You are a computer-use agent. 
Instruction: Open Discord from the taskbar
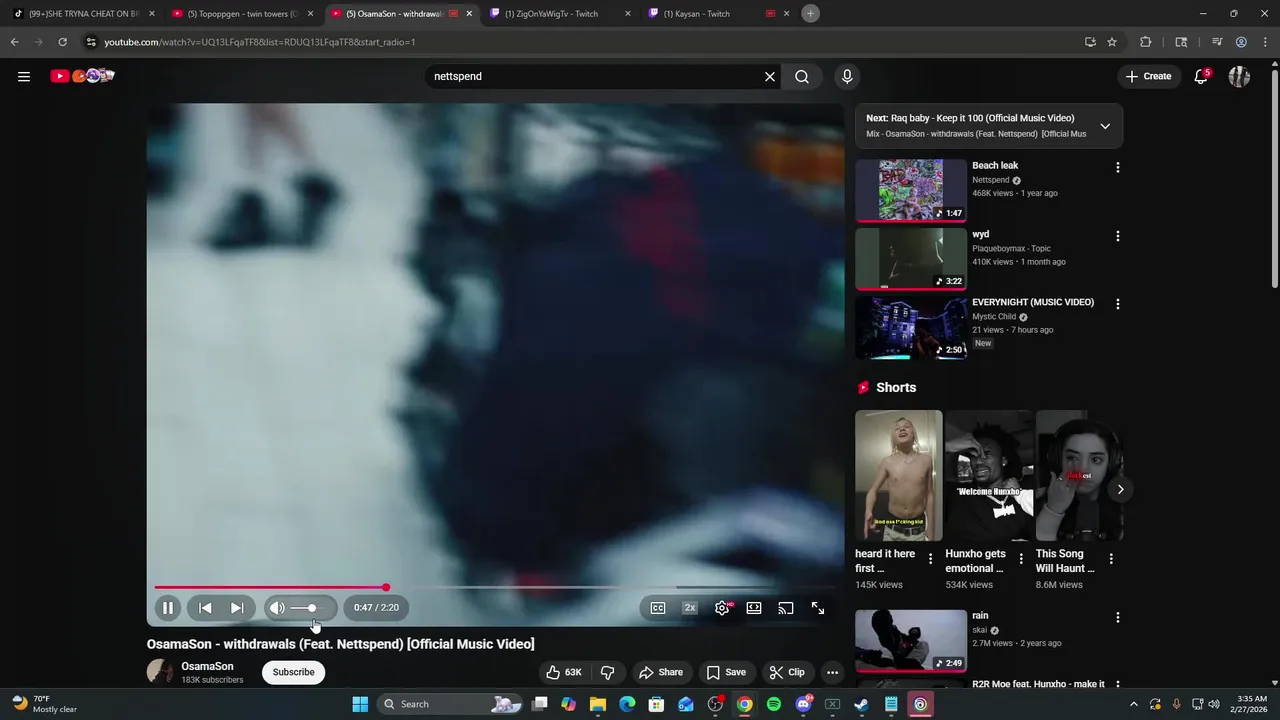coord(803,704)
